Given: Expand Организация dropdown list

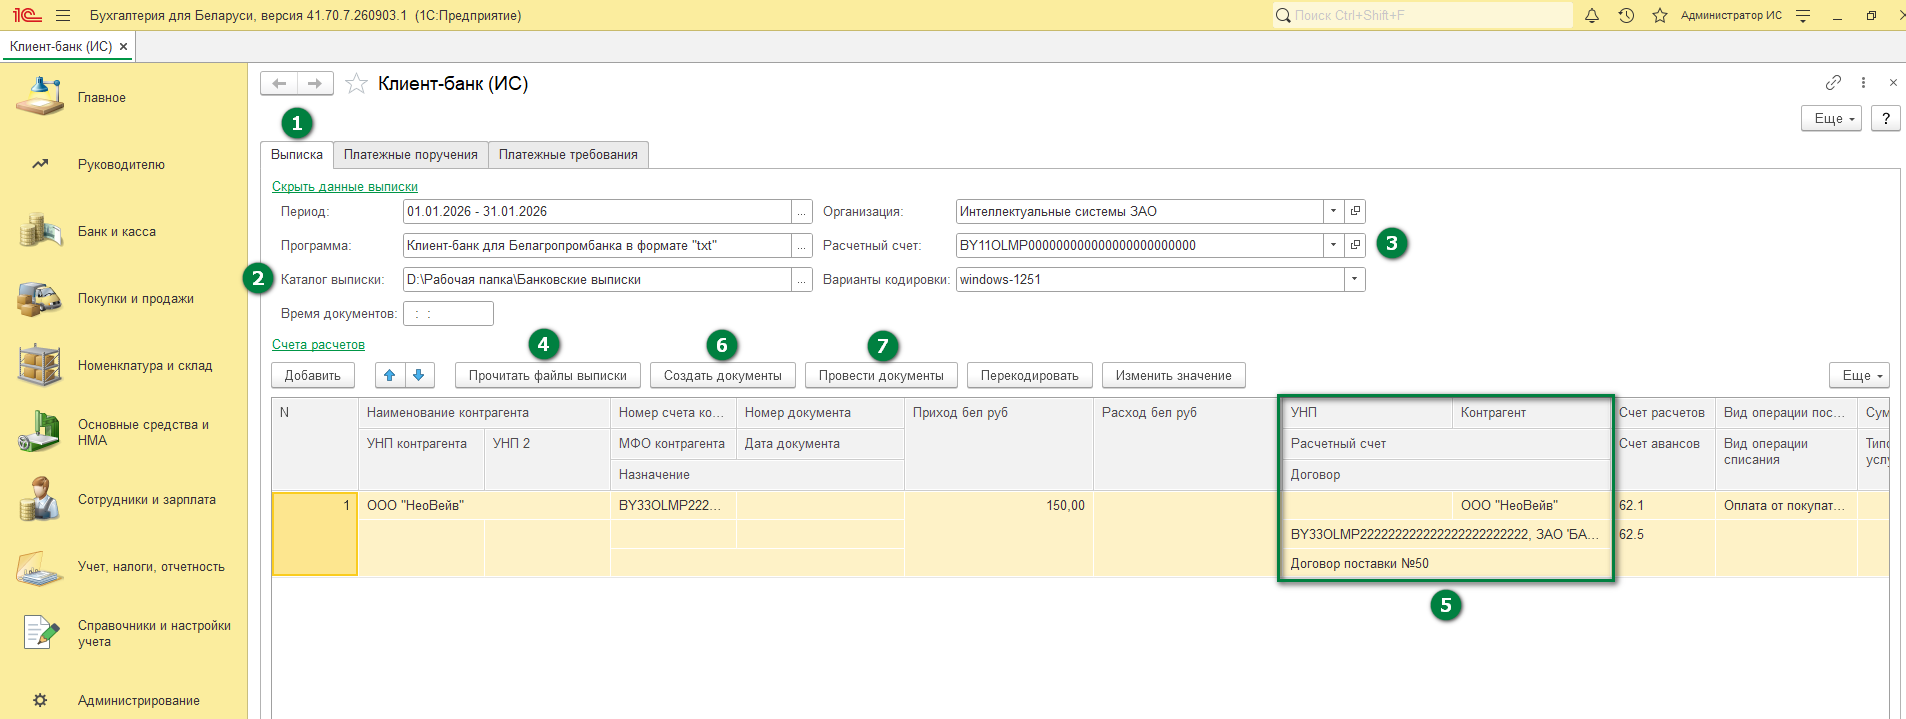Looking at the screenshot, I should [x=1333, y=211].
